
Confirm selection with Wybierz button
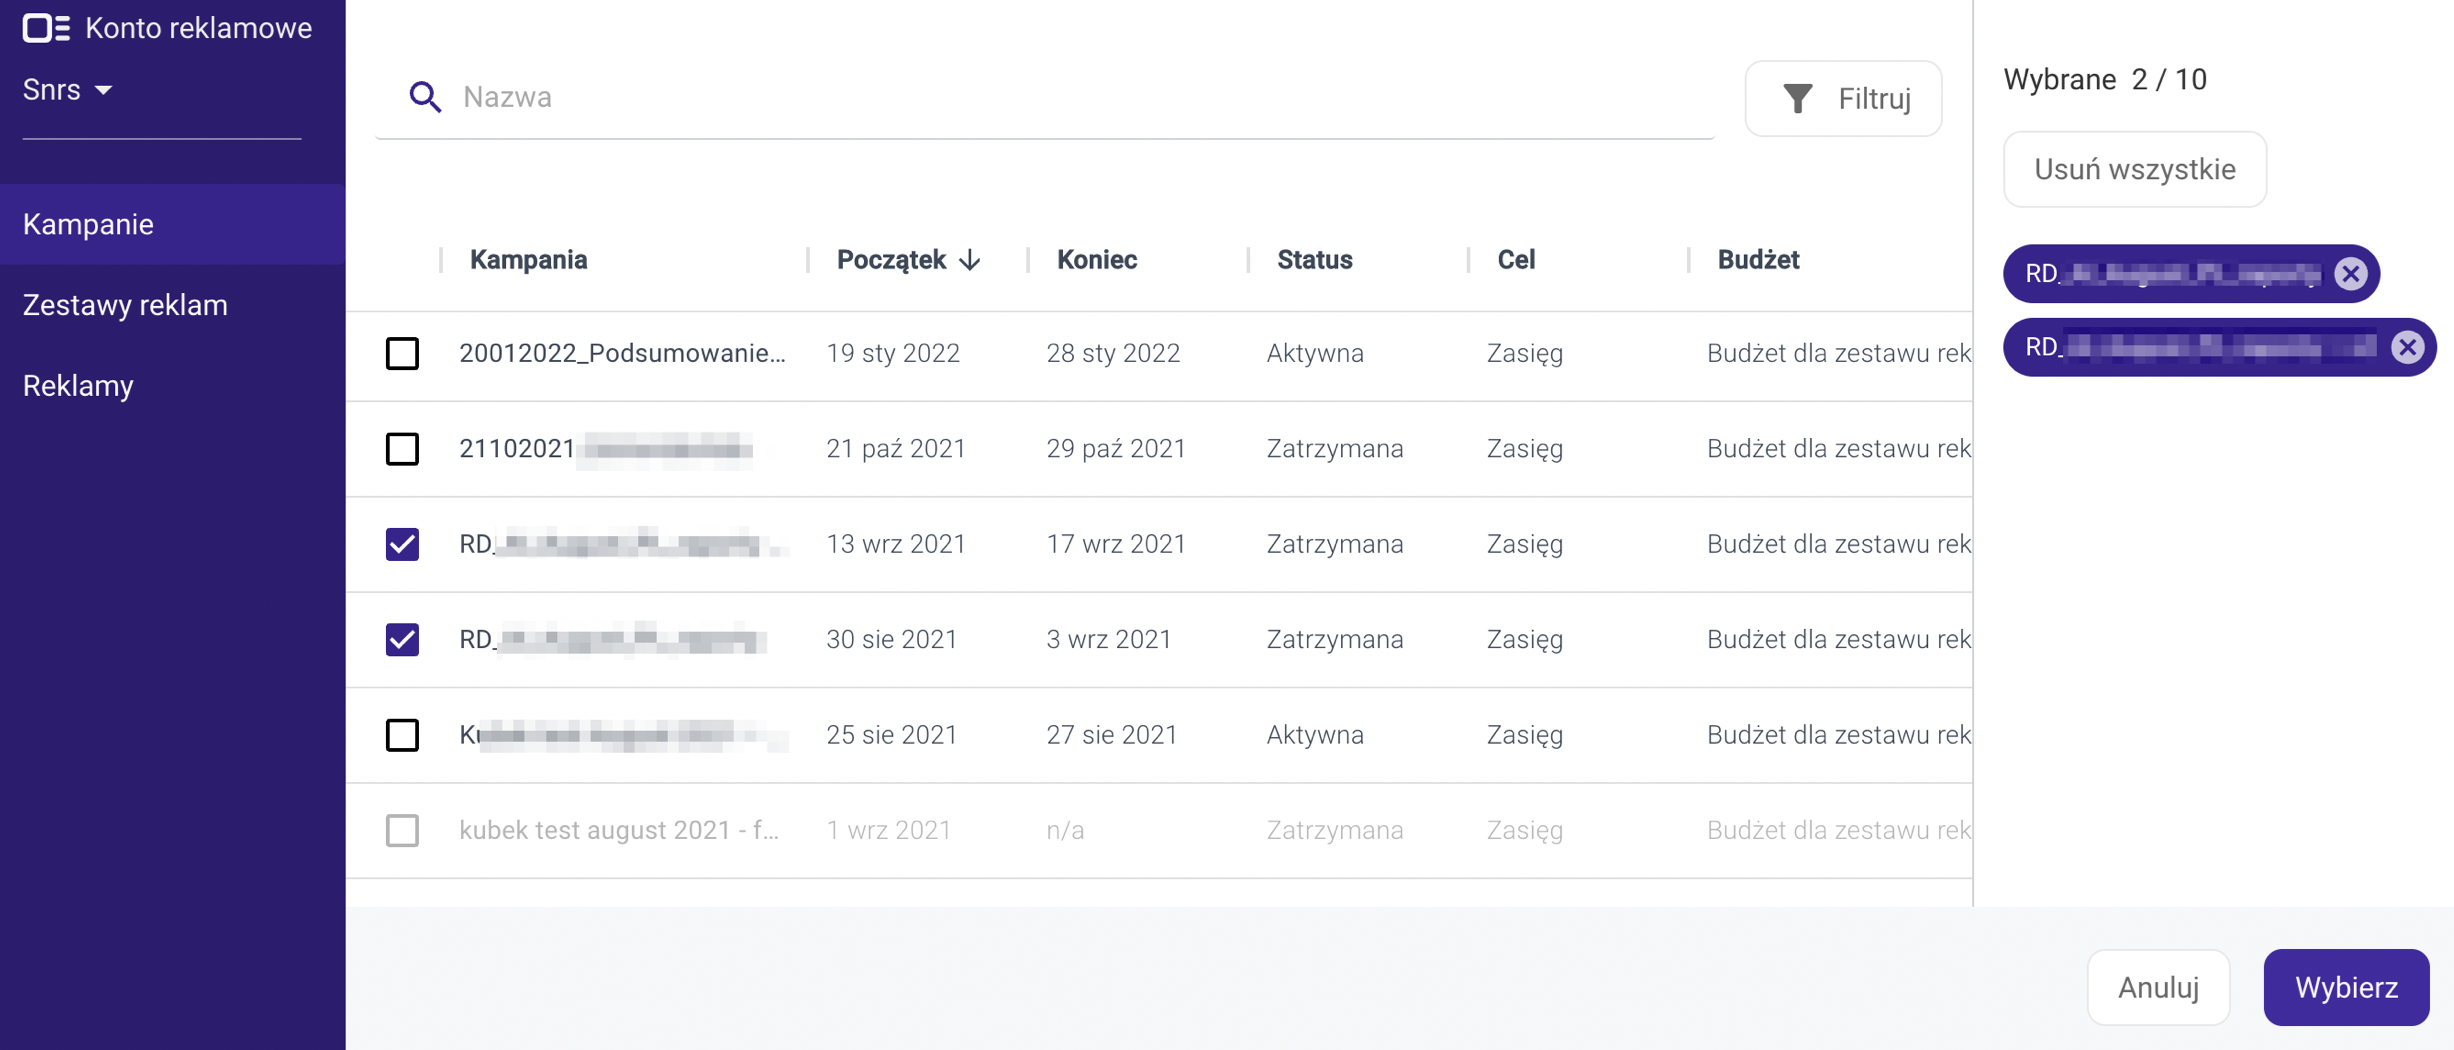coord(2345,987)
